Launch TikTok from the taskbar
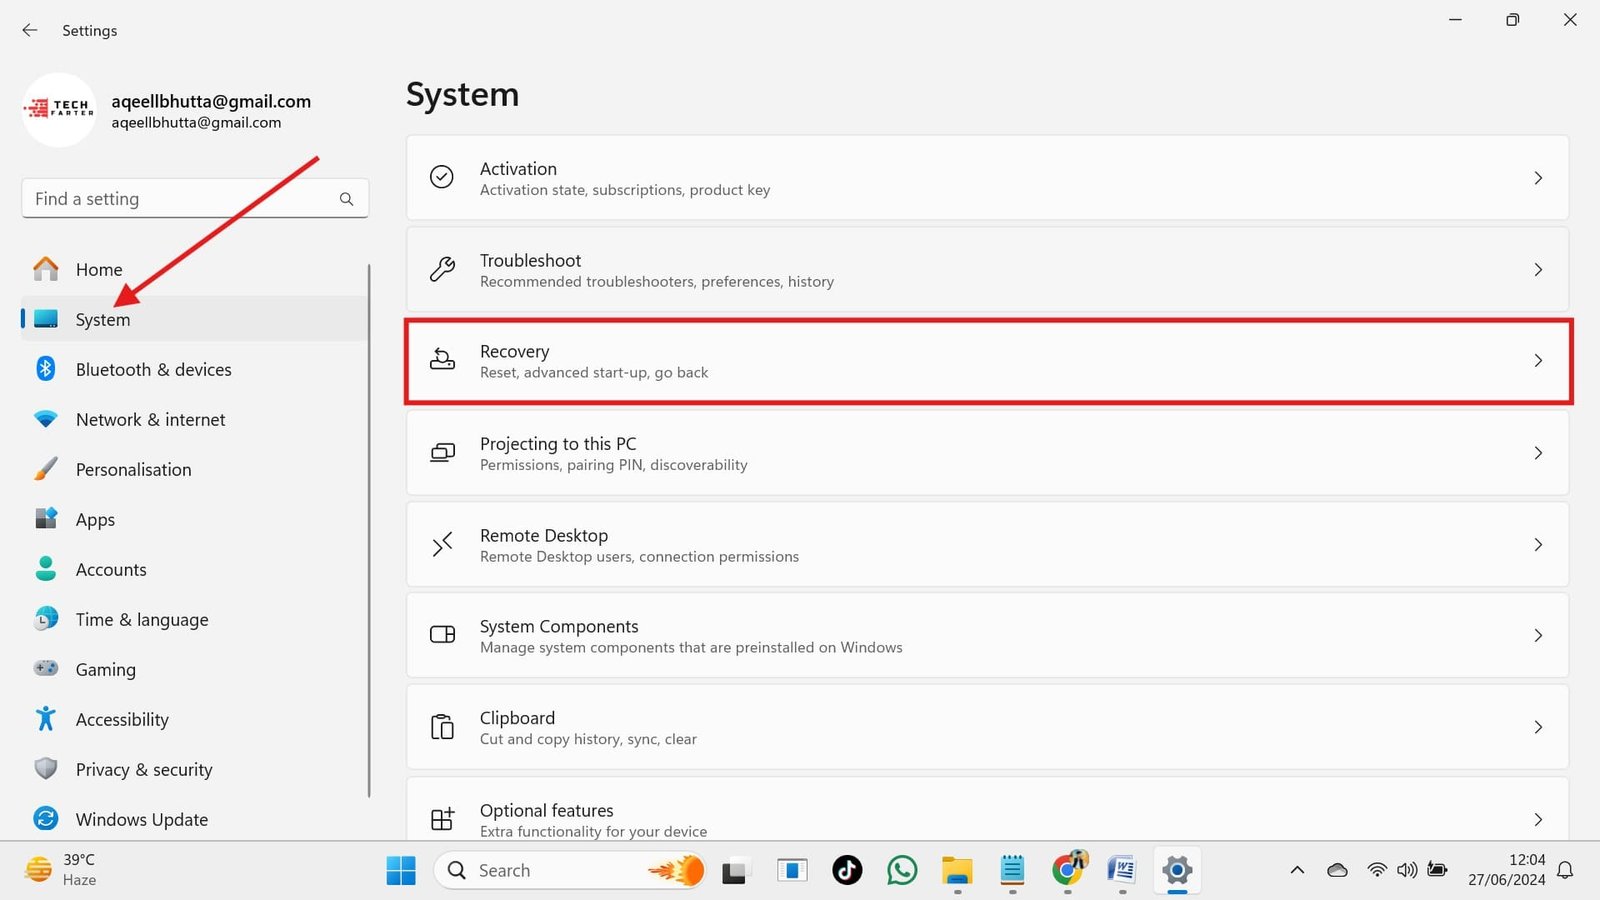1600x900 pixels. (847, 870)
